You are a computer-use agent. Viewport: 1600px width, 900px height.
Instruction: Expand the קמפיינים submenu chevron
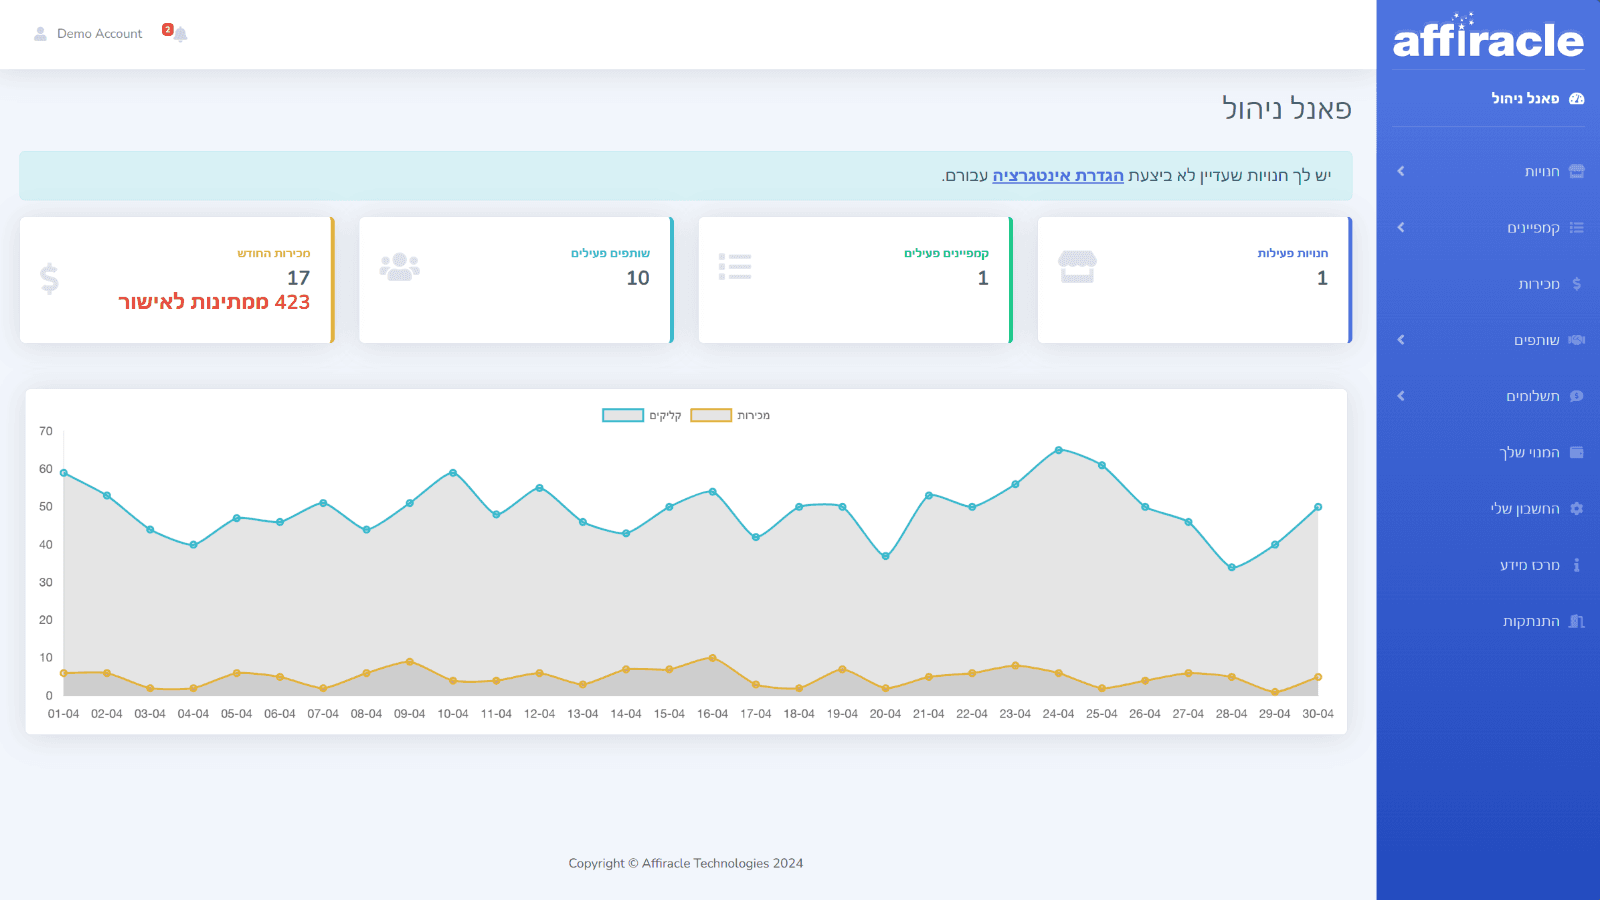tap(1401, 228)
